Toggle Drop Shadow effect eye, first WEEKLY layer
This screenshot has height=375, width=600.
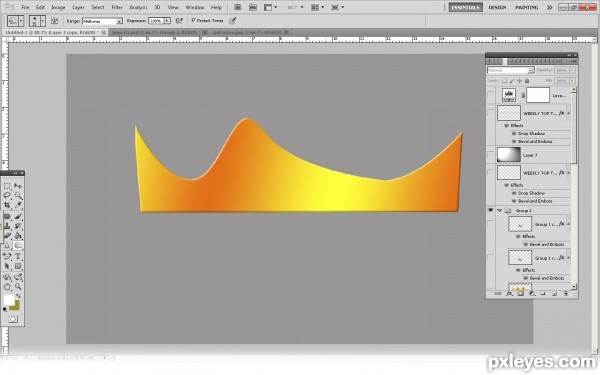(x=514, y=134)
